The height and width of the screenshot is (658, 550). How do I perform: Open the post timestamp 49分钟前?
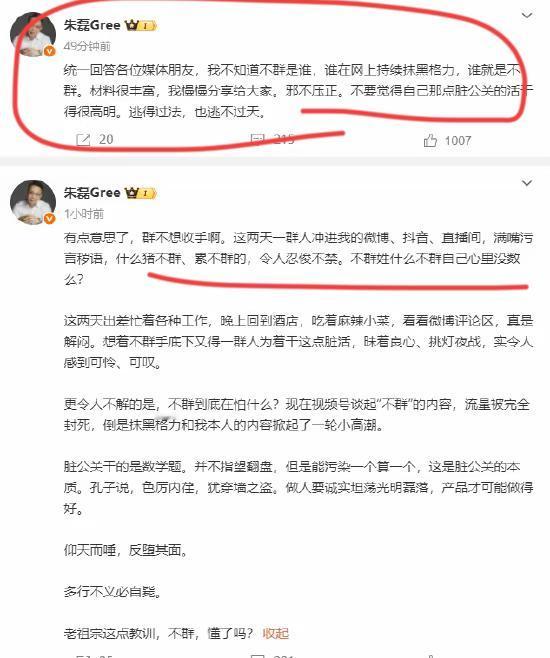coord(87,46)
